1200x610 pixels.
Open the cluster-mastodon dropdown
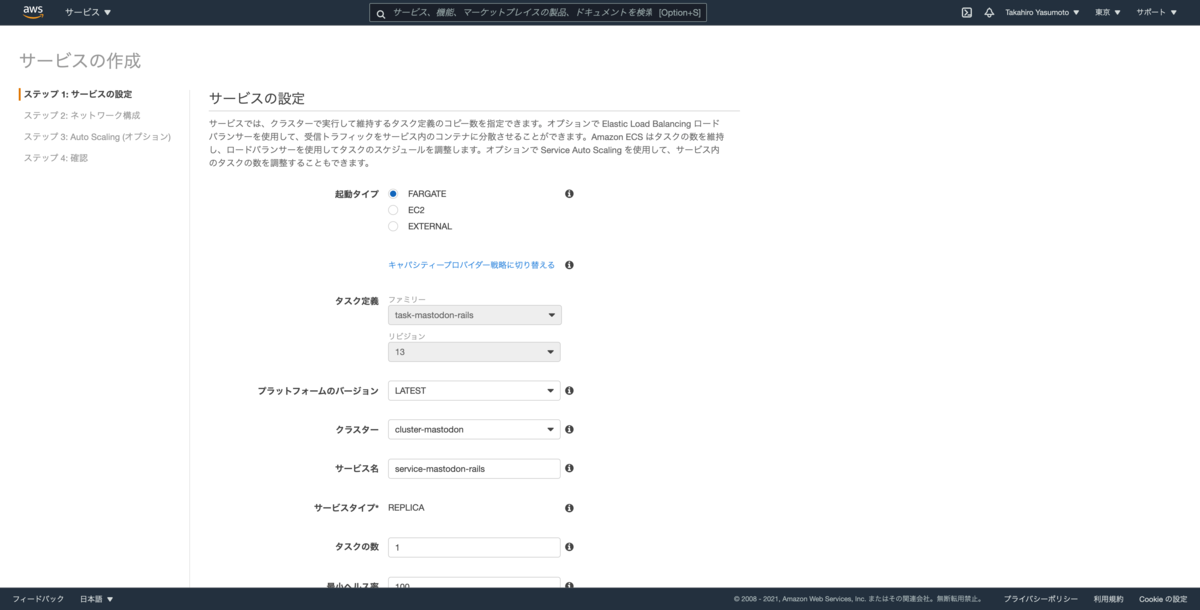pyautogui.click(x=474, y=429)
